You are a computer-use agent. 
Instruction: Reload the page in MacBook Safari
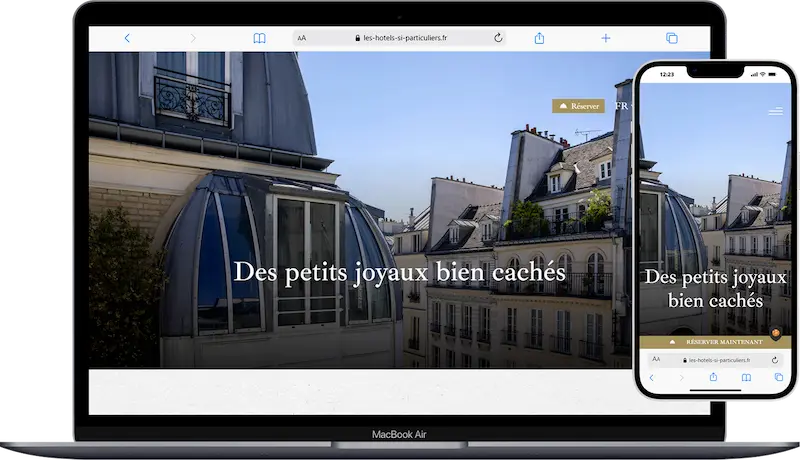(x=498, y=38)
